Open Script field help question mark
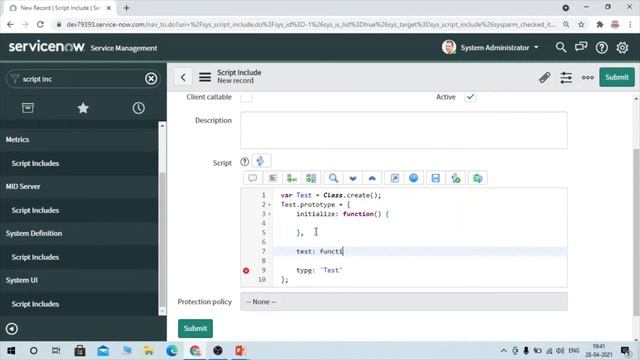This screenshot has height=360, width=640. click(x=244, y=162)
